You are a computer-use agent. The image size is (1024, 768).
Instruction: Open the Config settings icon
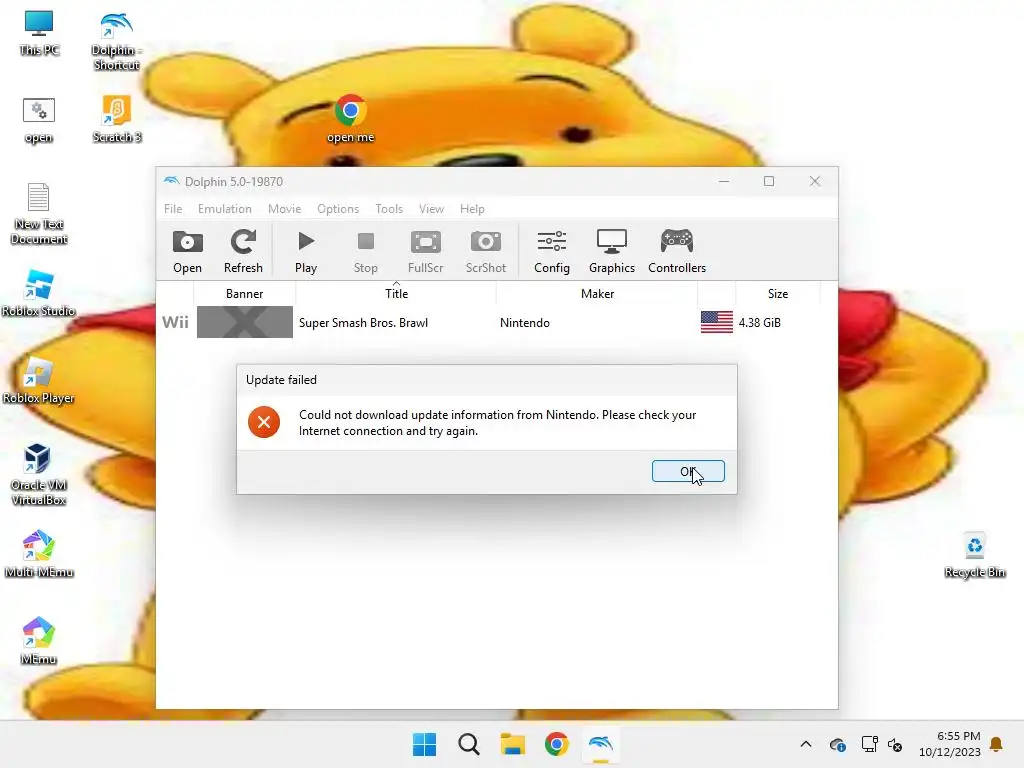(552, 251)
